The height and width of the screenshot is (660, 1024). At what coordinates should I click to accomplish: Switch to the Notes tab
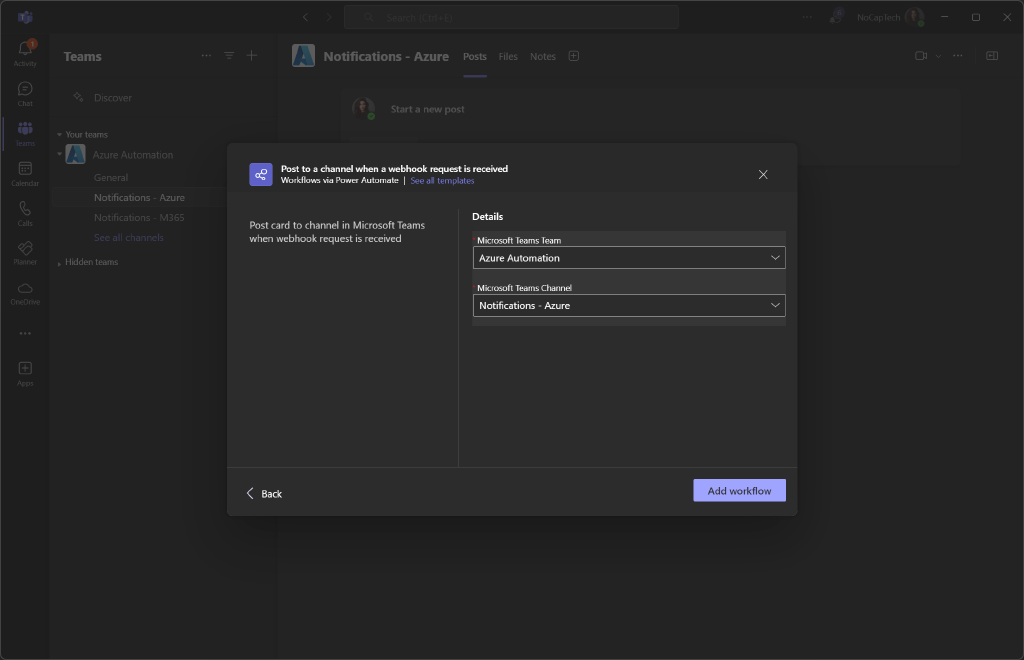[x=543, y=57]
